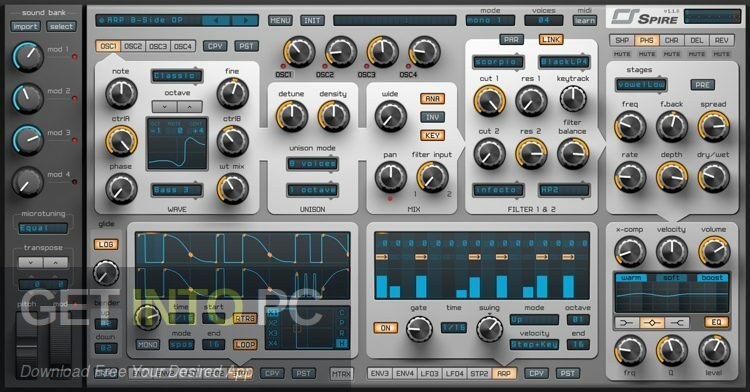This screenshot has height=392, width=750.
Task: Click the sound bank select button
Action: [x=61, y=26]
